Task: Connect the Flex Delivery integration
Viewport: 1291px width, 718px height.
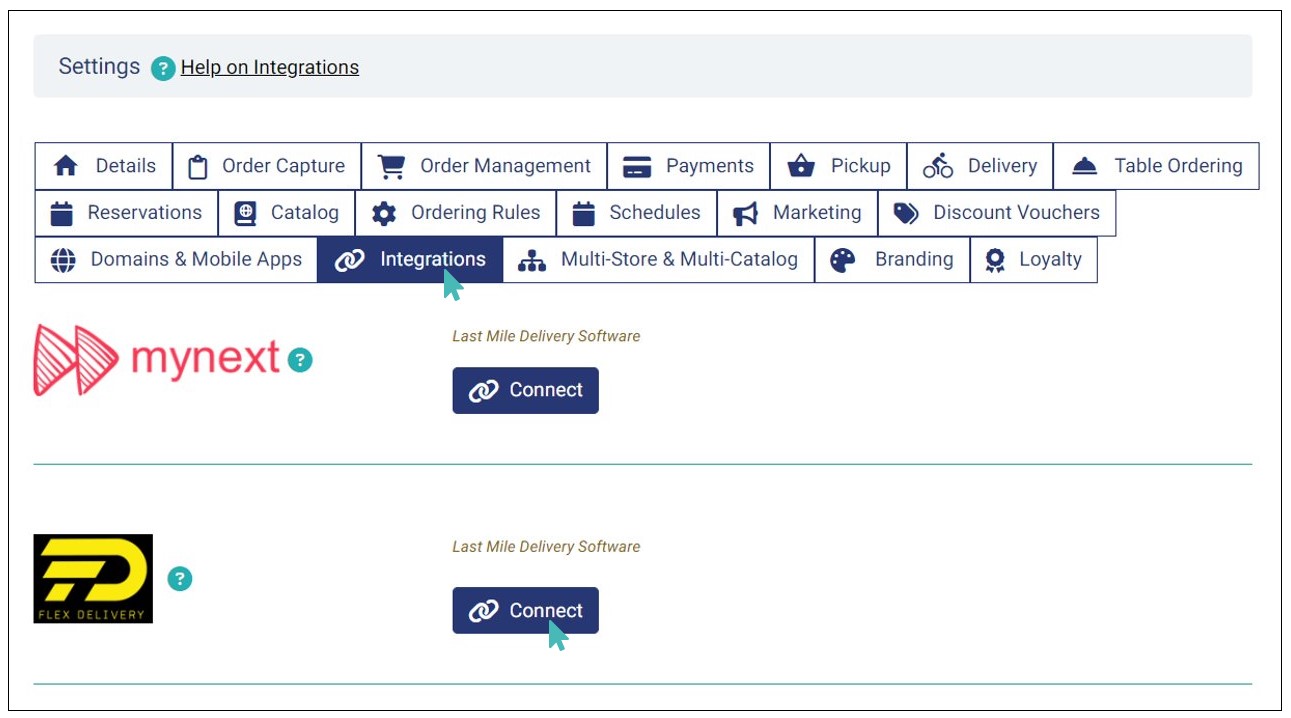Action: (x=525, y=610)
